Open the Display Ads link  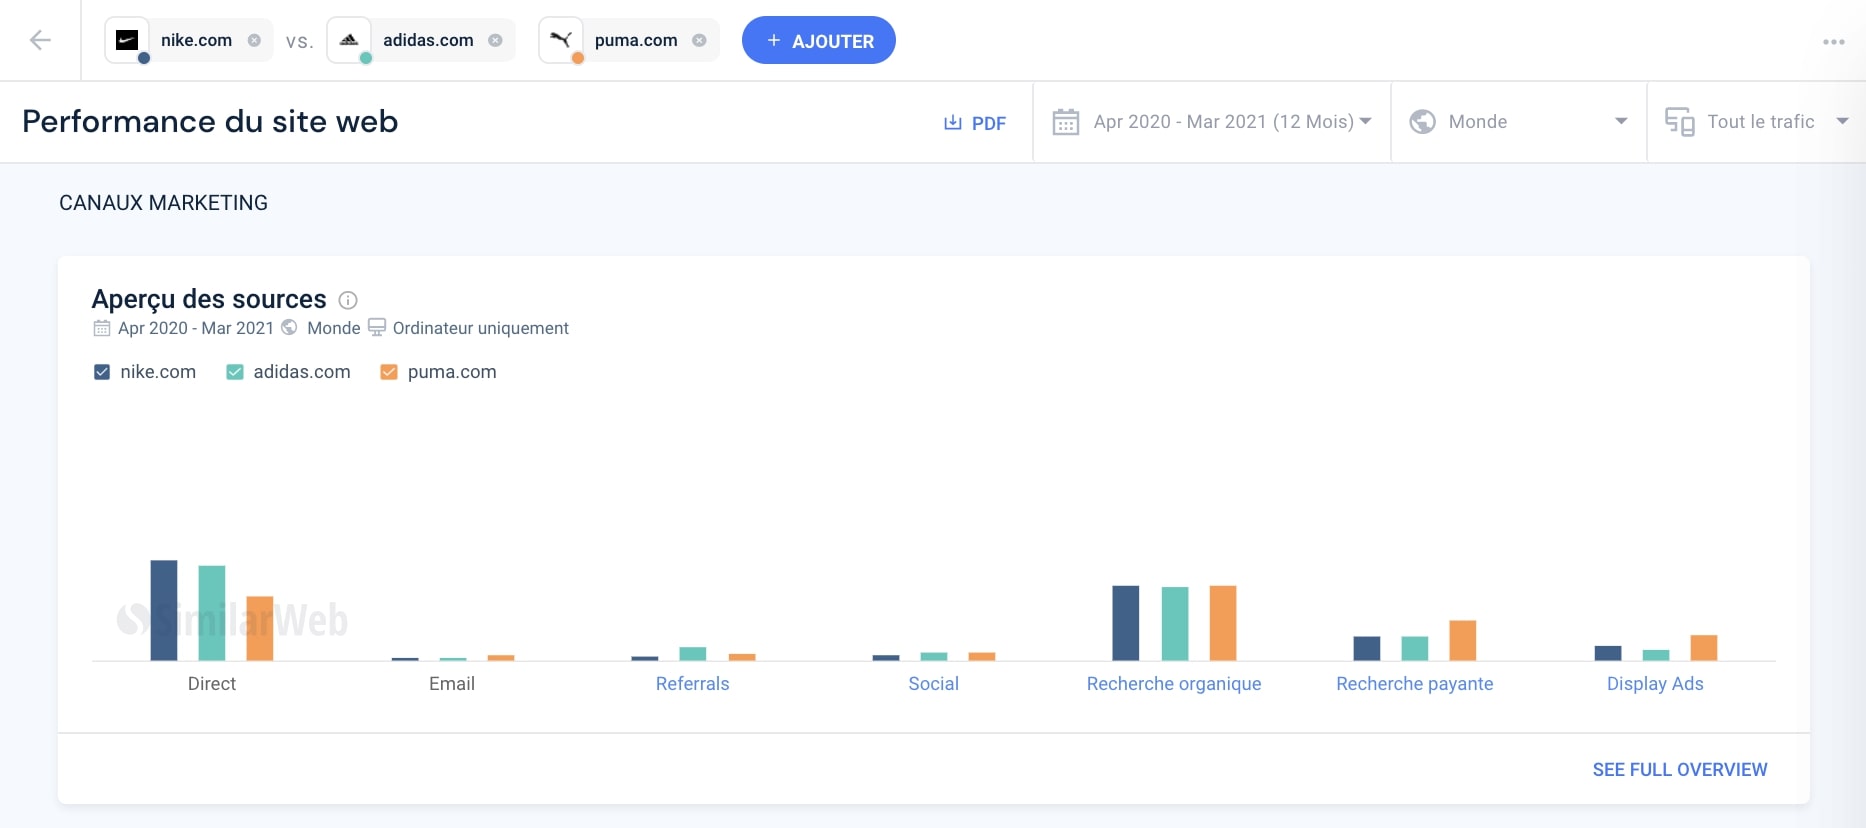coord(1655,684)
